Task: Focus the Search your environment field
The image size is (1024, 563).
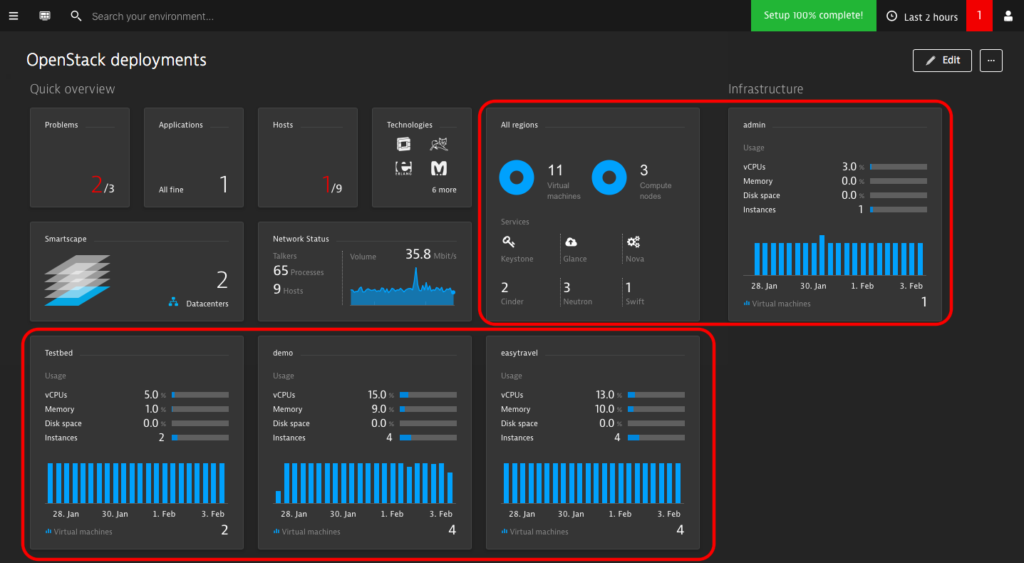Action: 152,16
